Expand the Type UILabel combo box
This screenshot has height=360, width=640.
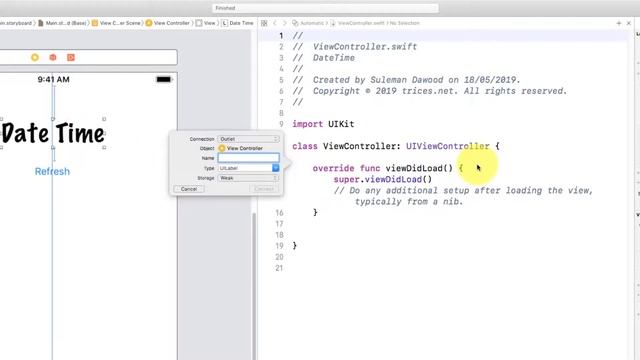(276, 168)
